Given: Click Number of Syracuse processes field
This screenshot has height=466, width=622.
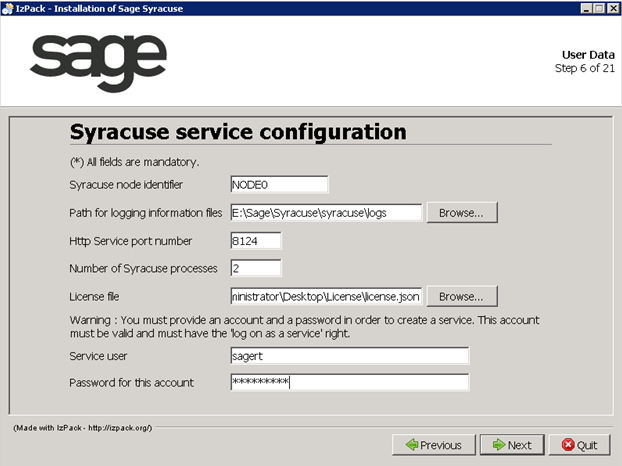Looking at the screenshot, I should pos(256,268).
